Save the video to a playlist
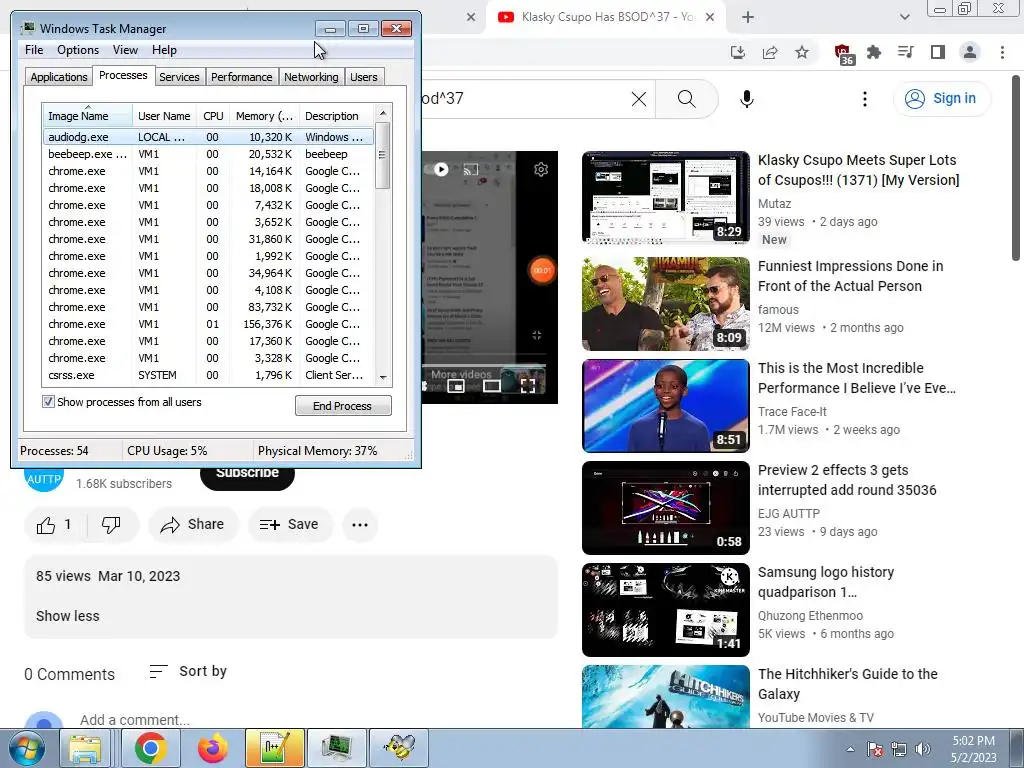1024x768 pixels. click(x=289, y=524)
